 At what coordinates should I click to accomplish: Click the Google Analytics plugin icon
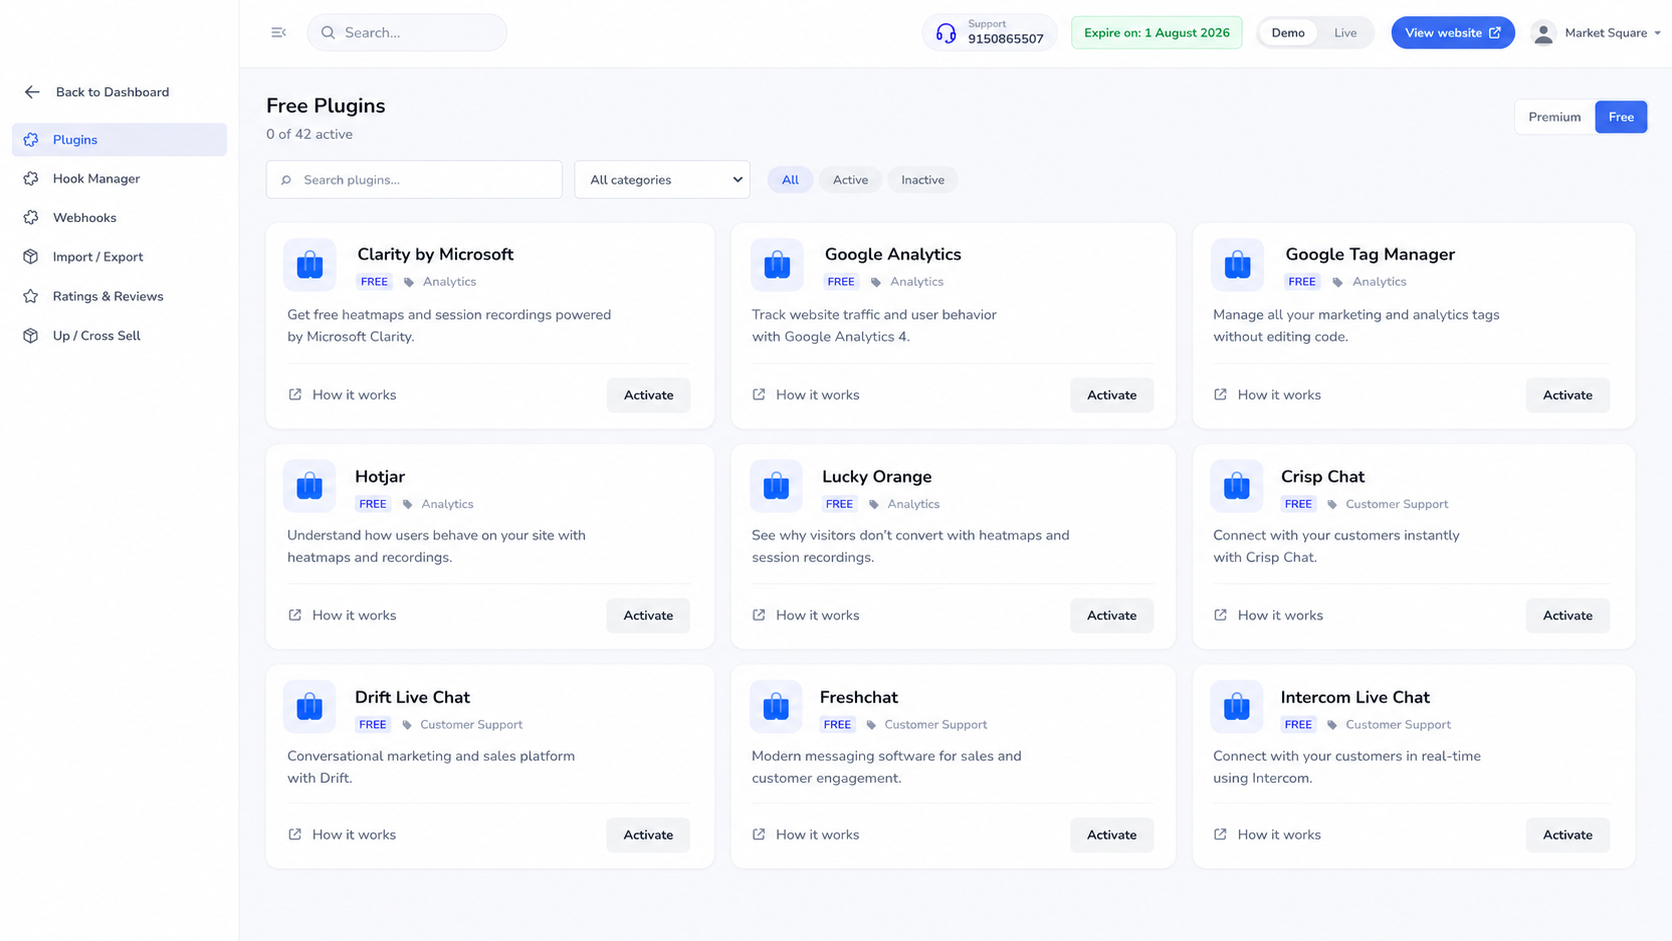pos(777,264)
